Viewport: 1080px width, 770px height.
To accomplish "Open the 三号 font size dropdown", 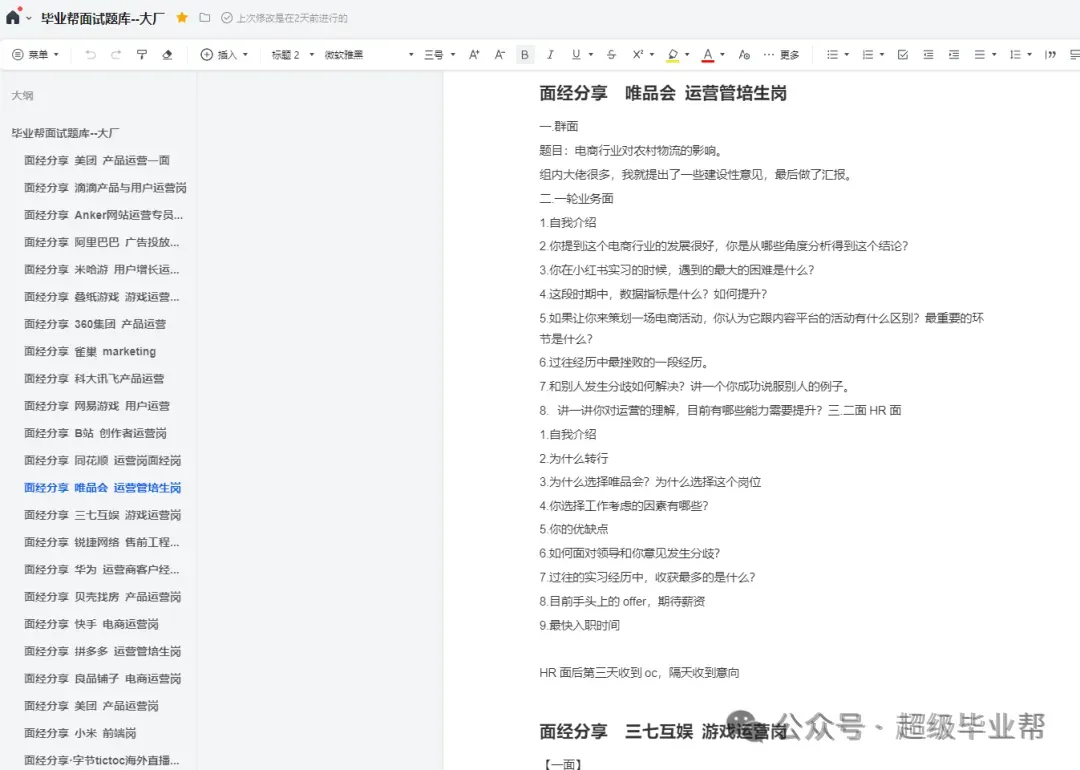I will (439, 54).
